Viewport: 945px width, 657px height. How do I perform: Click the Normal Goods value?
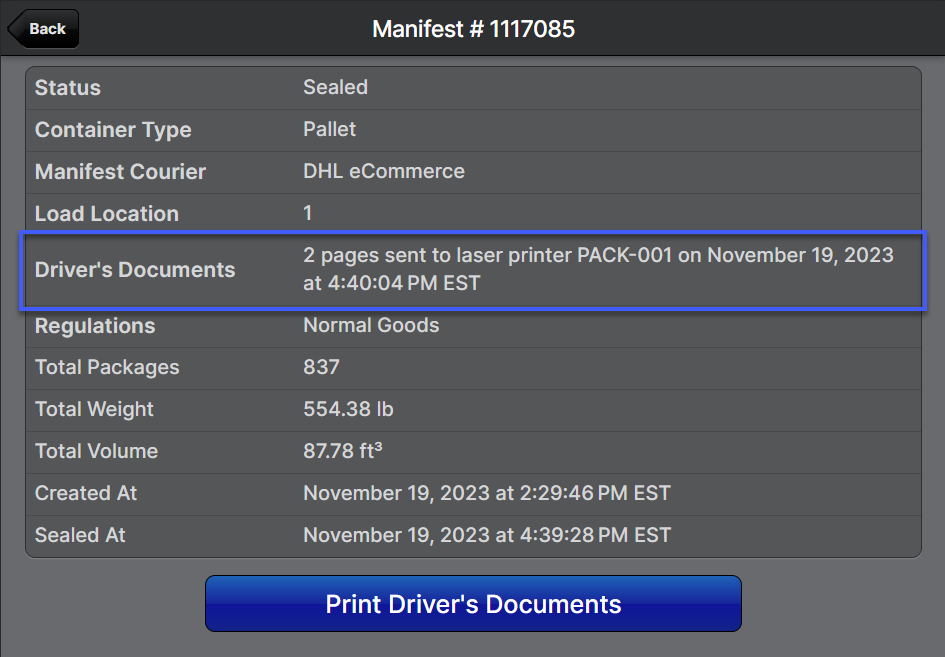point(371,326)
